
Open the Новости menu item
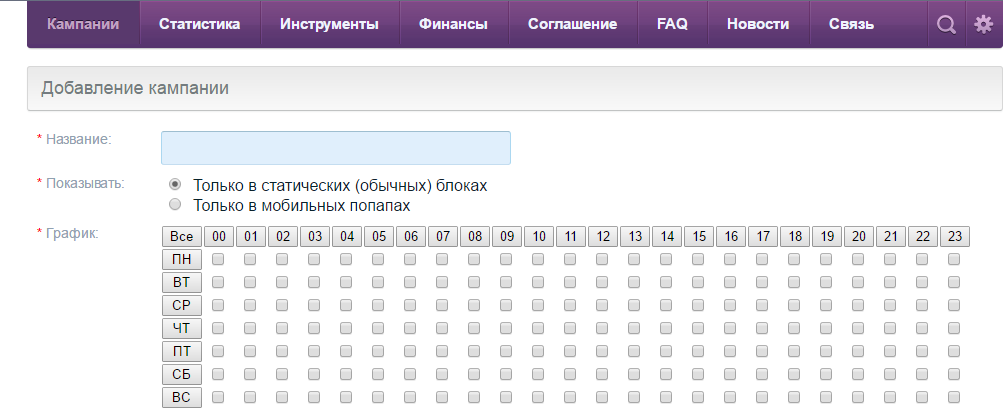[758, 24]
